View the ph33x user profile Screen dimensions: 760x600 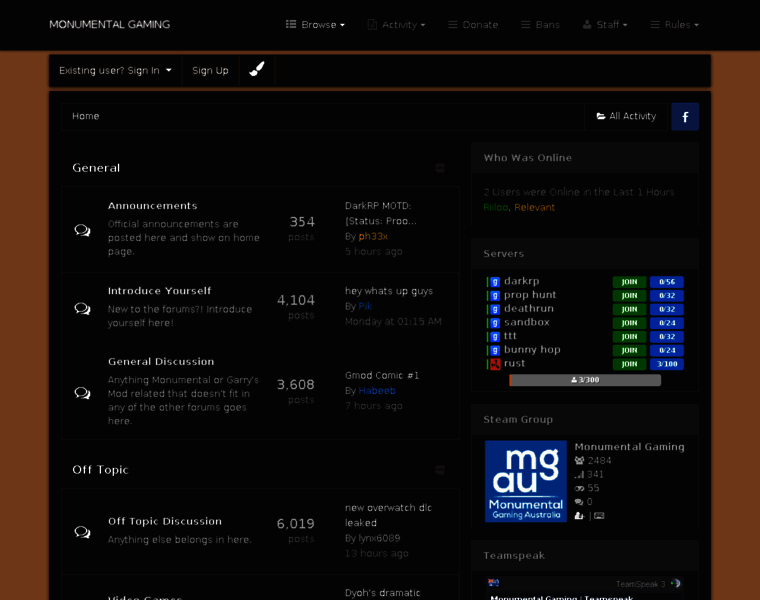(373, 236)
